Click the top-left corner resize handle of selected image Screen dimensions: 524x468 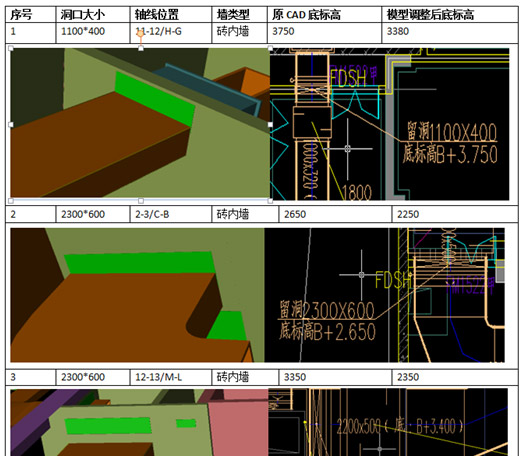(x=11, y=48)
